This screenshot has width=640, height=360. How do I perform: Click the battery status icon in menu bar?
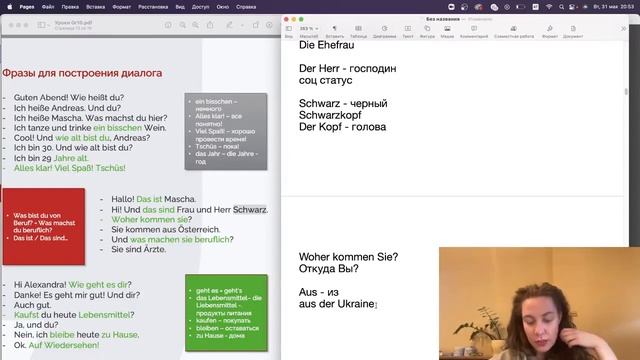click(x=520, y=7)
